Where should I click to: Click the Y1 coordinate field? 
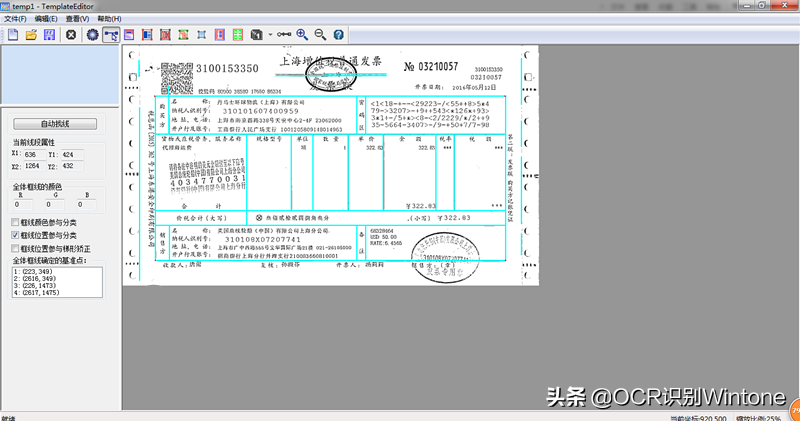72,154
